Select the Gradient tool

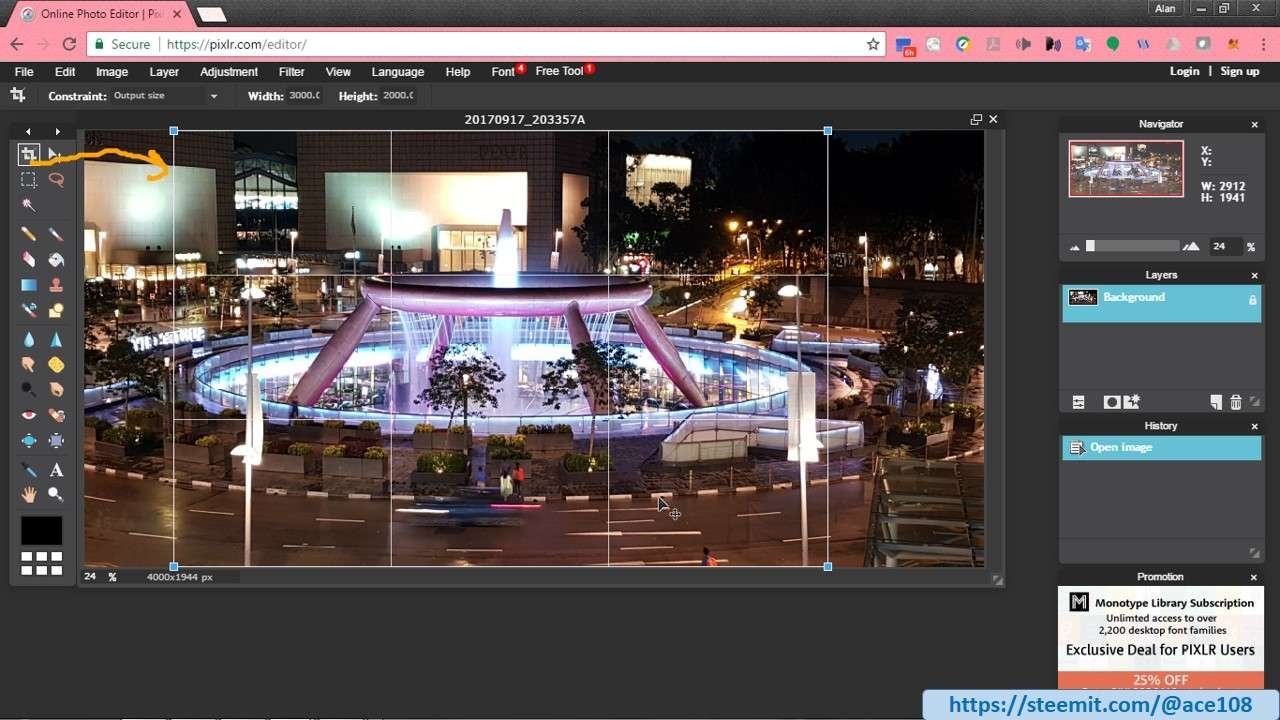(28, 285)
